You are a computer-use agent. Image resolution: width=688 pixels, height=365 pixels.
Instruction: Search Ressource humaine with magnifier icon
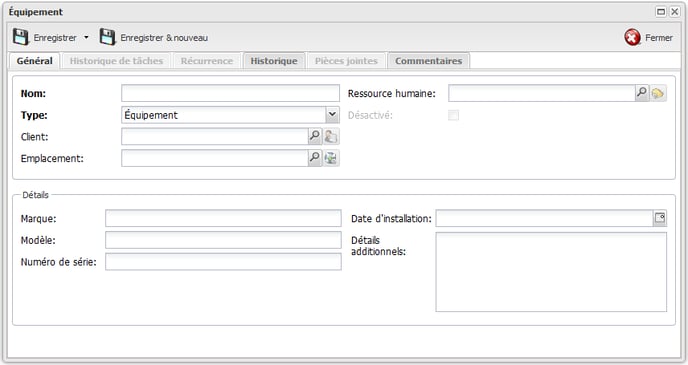(x=642, y=93)
